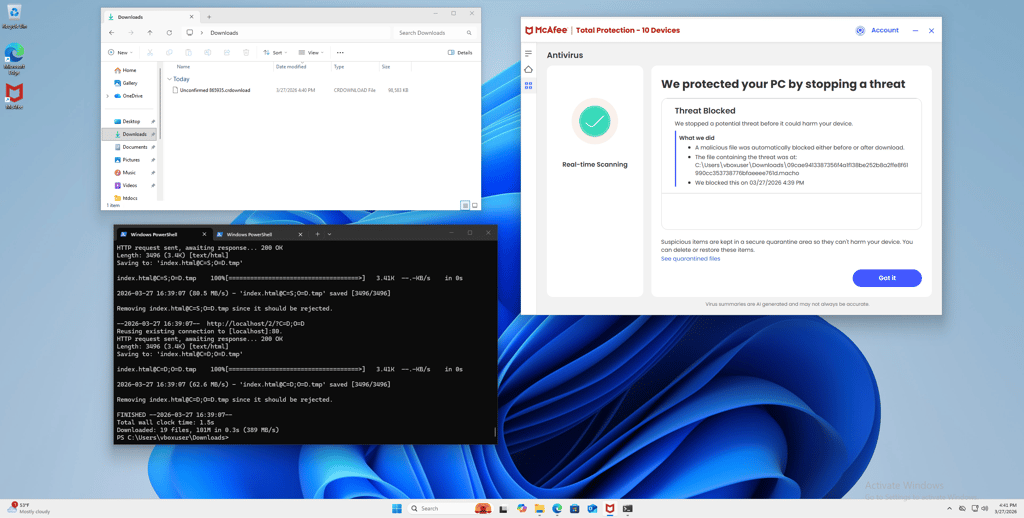Click the Paste icon in Explorer toolbar
The width and height of the screenshot is (1024, 518).
point(188,52)
